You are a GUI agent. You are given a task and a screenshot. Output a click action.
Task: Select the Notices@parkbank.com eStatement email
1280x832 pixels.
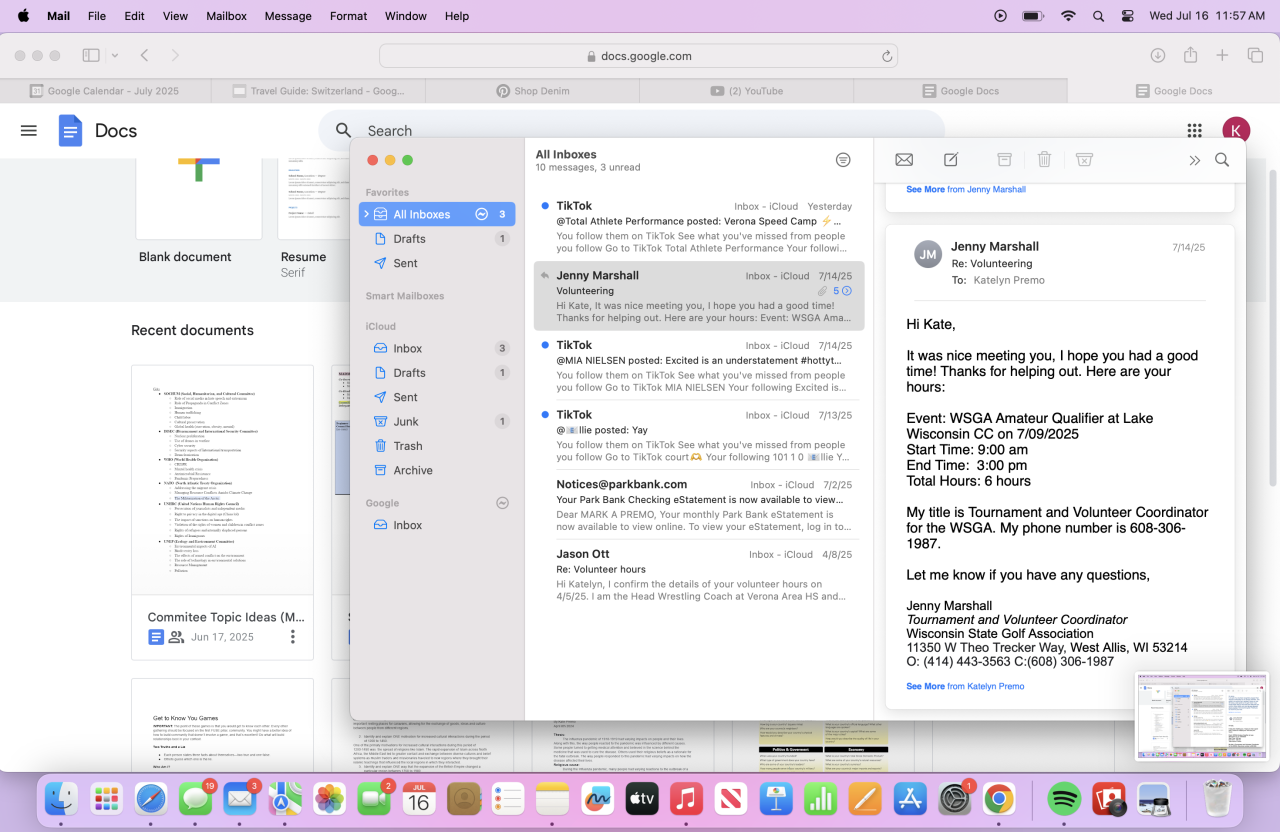[x=699, y=504]
